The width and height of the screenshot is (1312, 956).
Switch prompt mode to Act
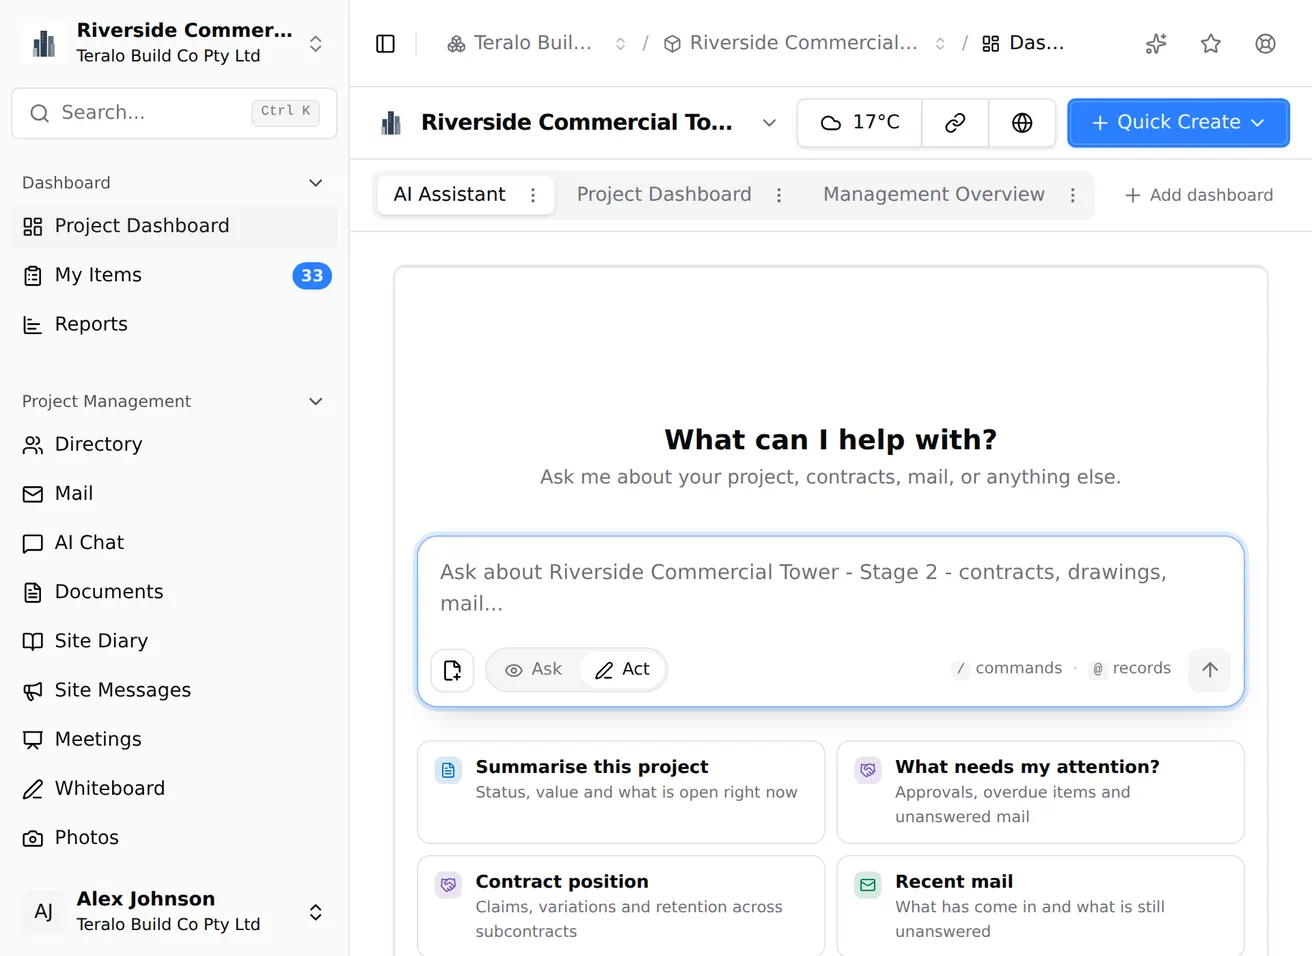point(622,670)
